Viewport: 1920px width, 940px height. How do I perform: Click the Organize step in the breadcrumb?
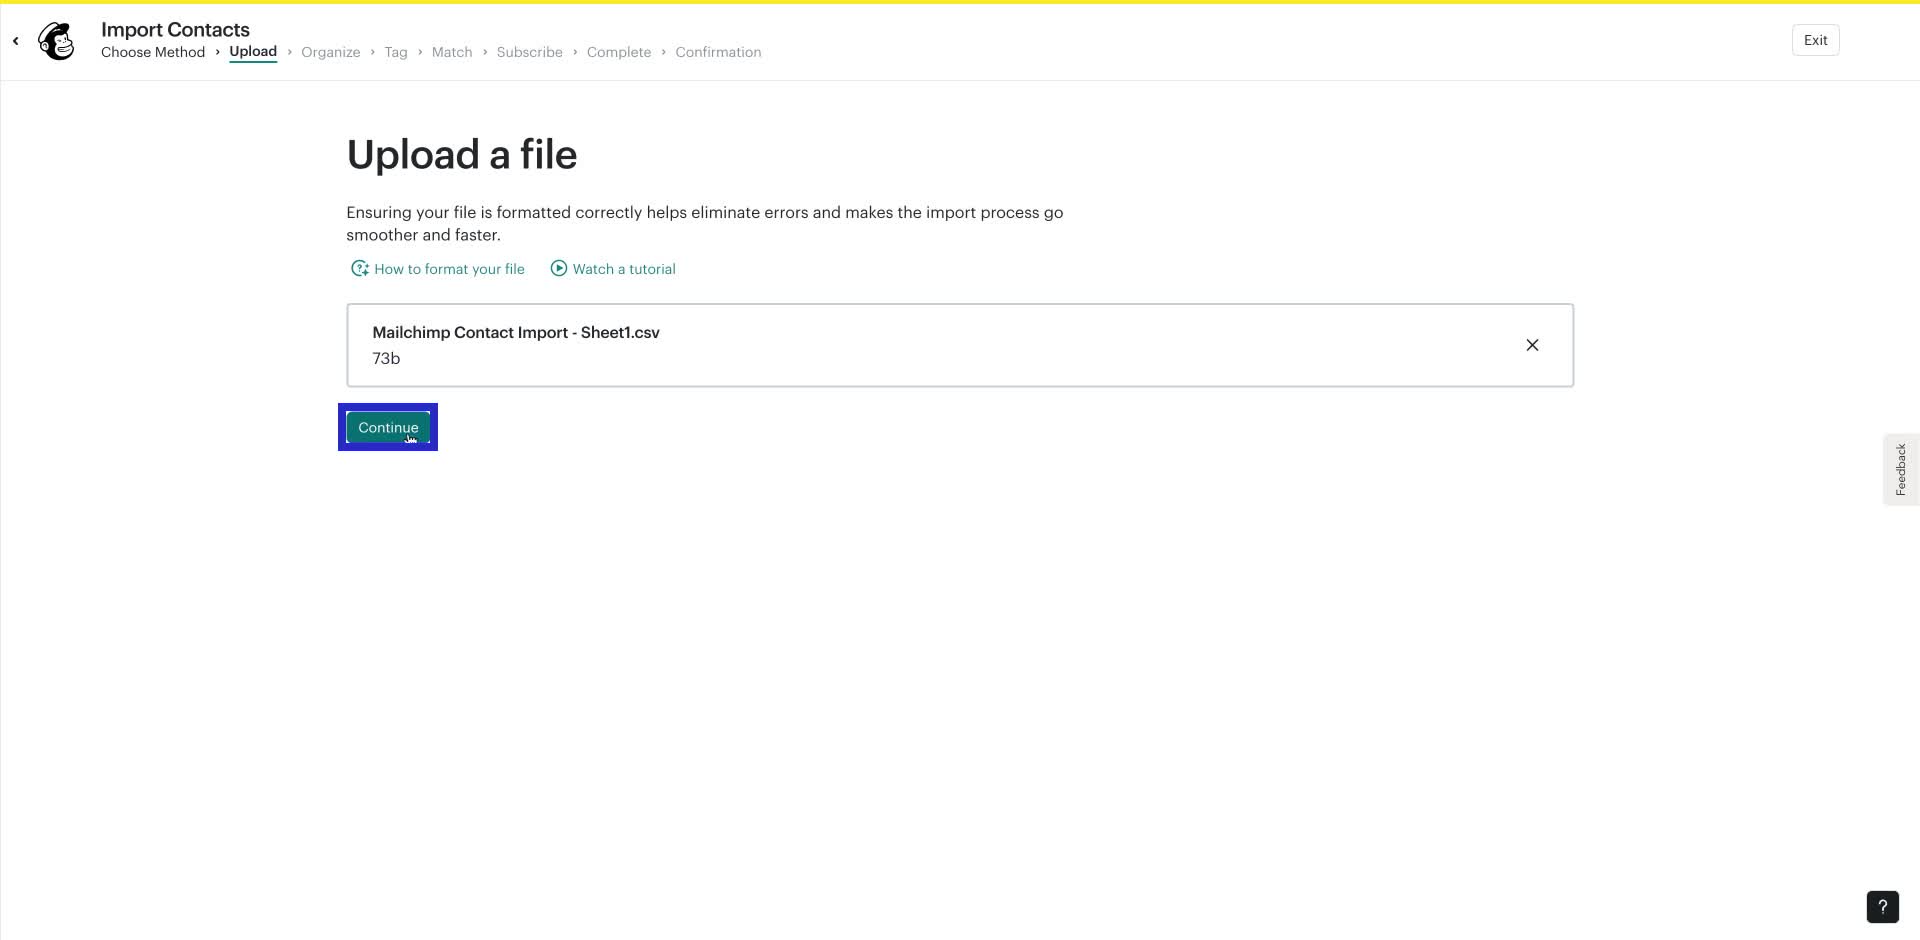click(x=331, y=51)
